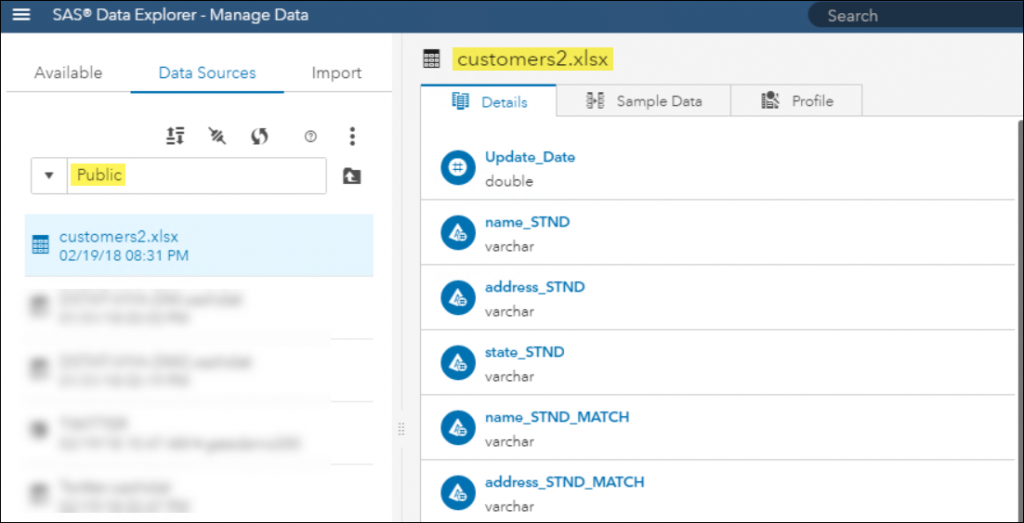Click the character icon for address_STND
This screenshot has height=523, width=1024.
pos(458,298)
